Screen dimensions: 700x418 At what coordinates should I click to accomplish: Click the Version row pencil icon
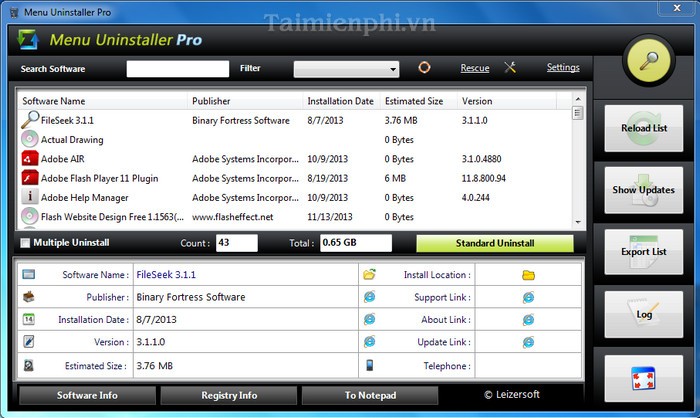point(29,342)
